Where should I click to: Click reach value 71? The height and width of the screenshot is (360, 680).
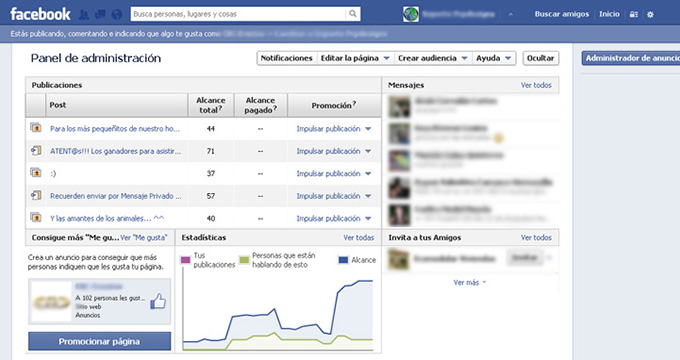211,151
